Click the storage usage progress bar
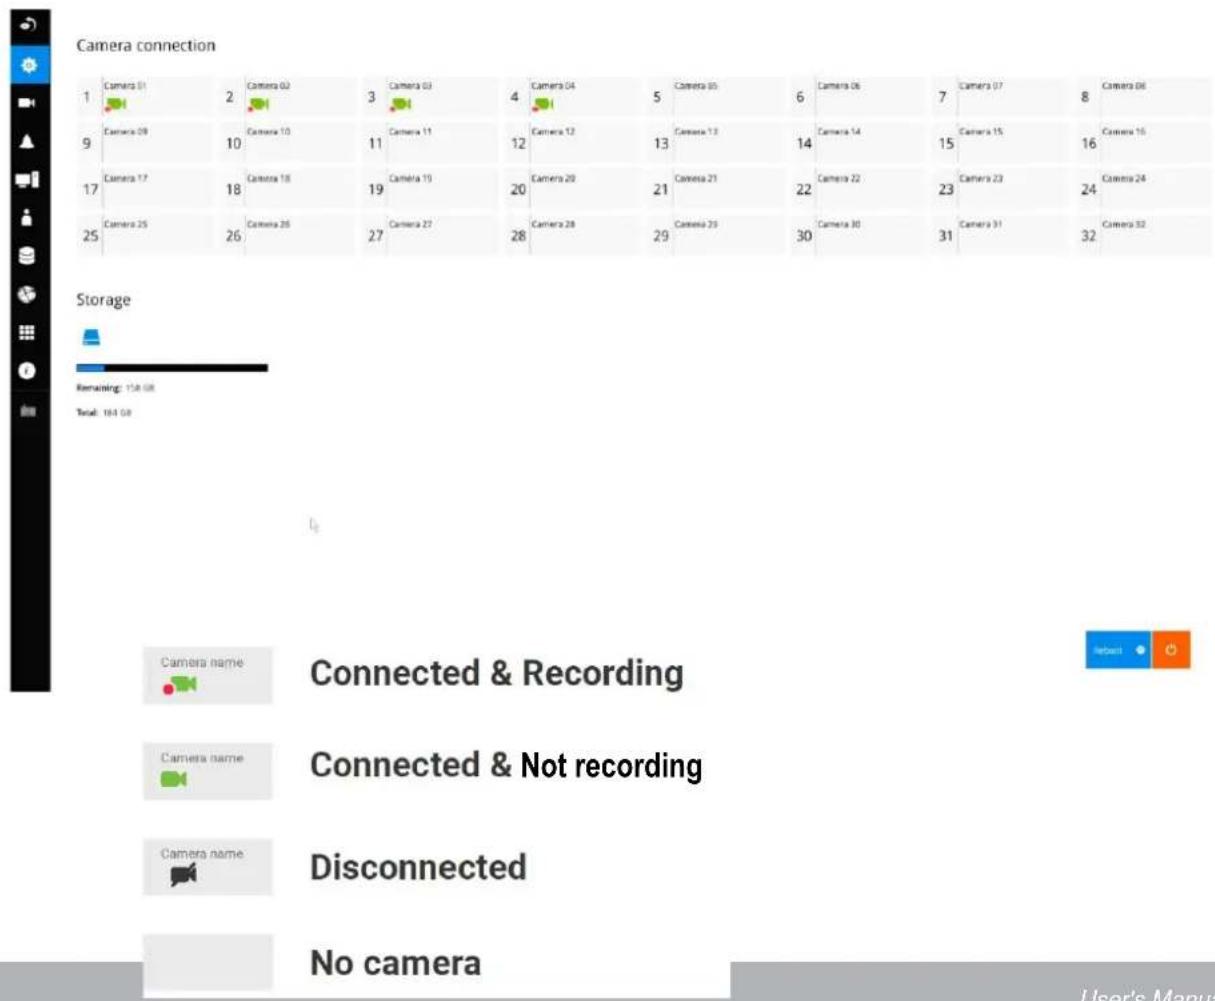 pyautogui.click(x=172, y=368)
